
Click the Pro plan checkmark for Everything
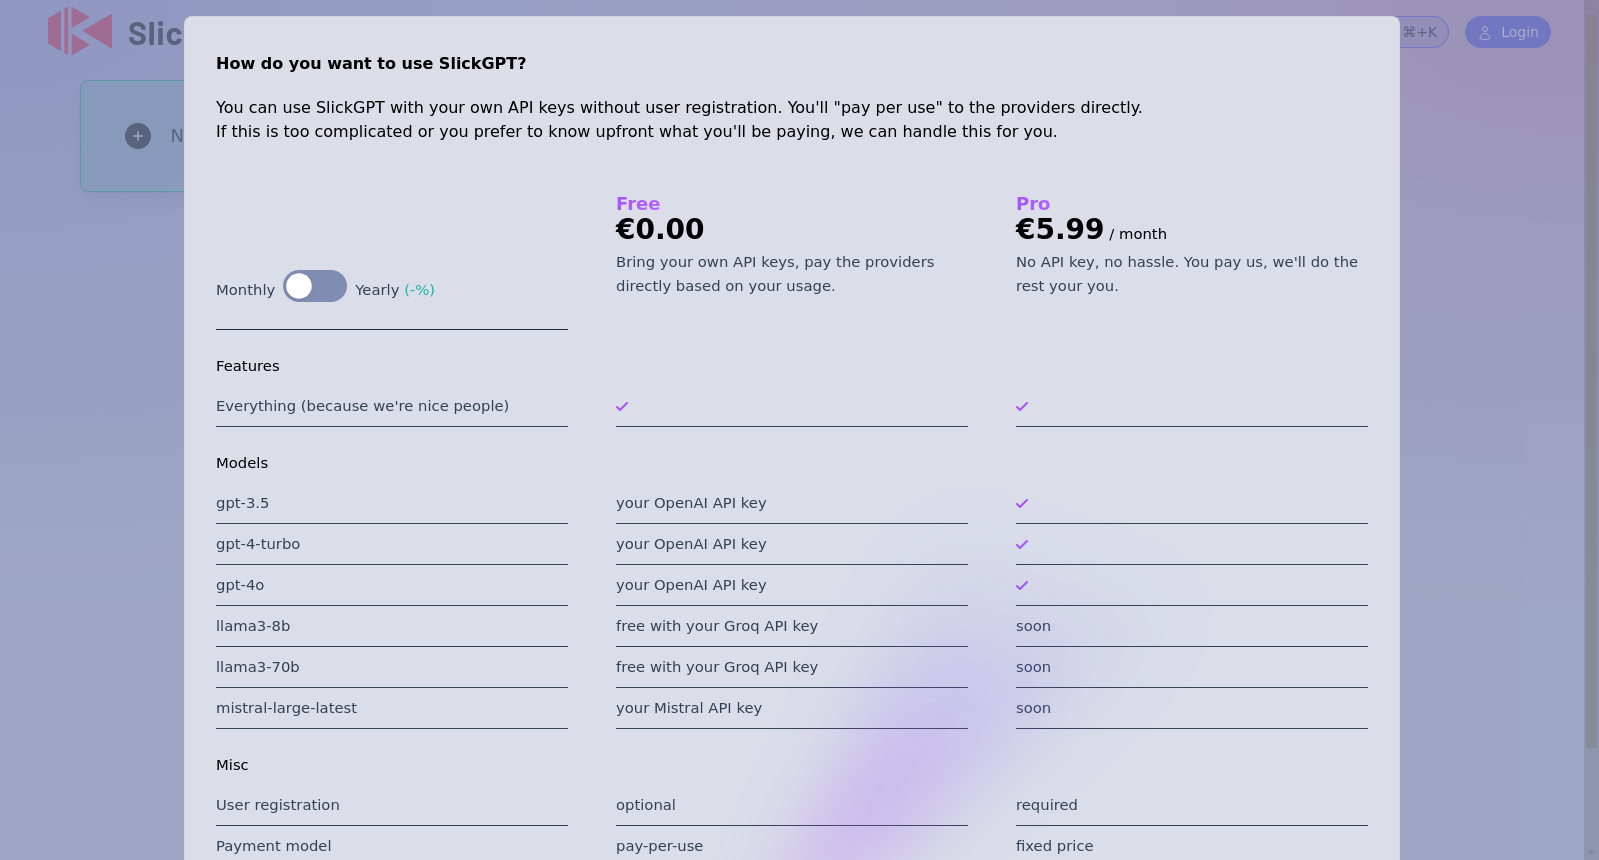1022,406
